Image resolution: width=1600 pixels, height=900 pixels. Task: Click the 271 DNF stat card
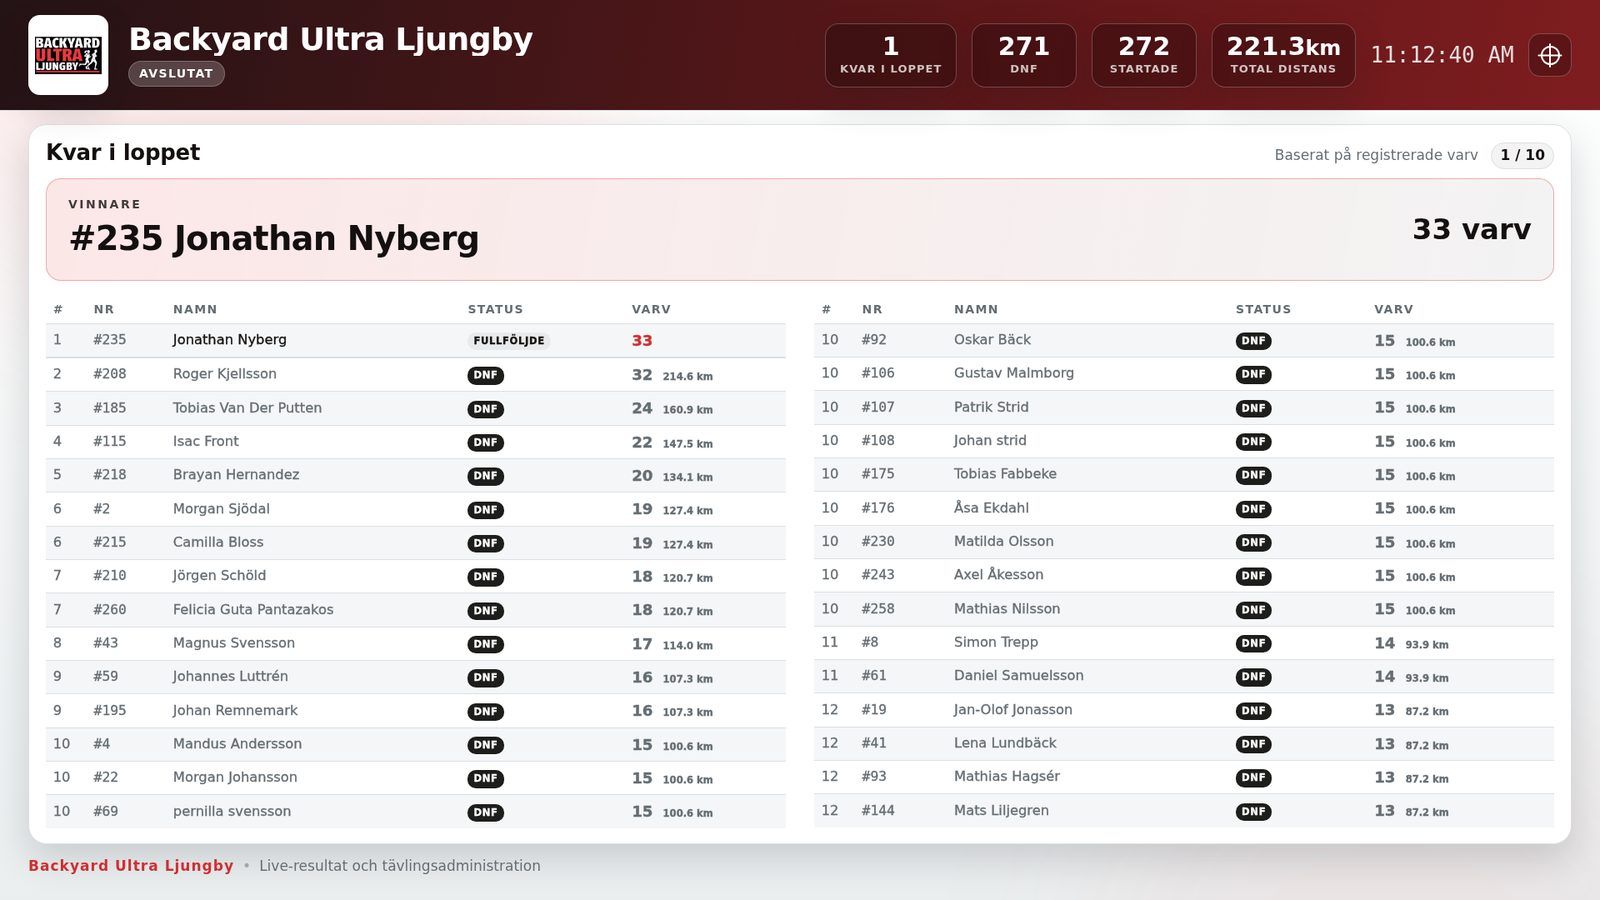click(x=1023, y=55)
